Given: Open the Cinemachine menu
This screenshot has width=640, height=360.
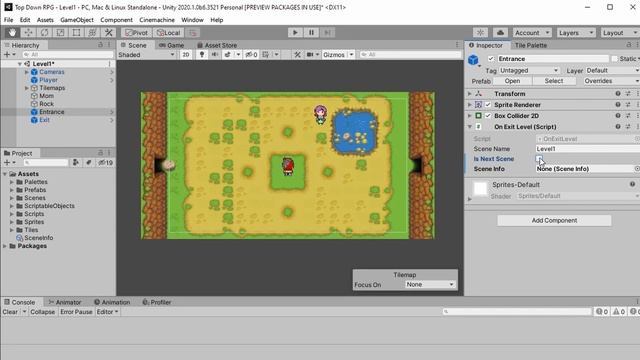Looking at the screenshot, I should [x=157, y=20].
